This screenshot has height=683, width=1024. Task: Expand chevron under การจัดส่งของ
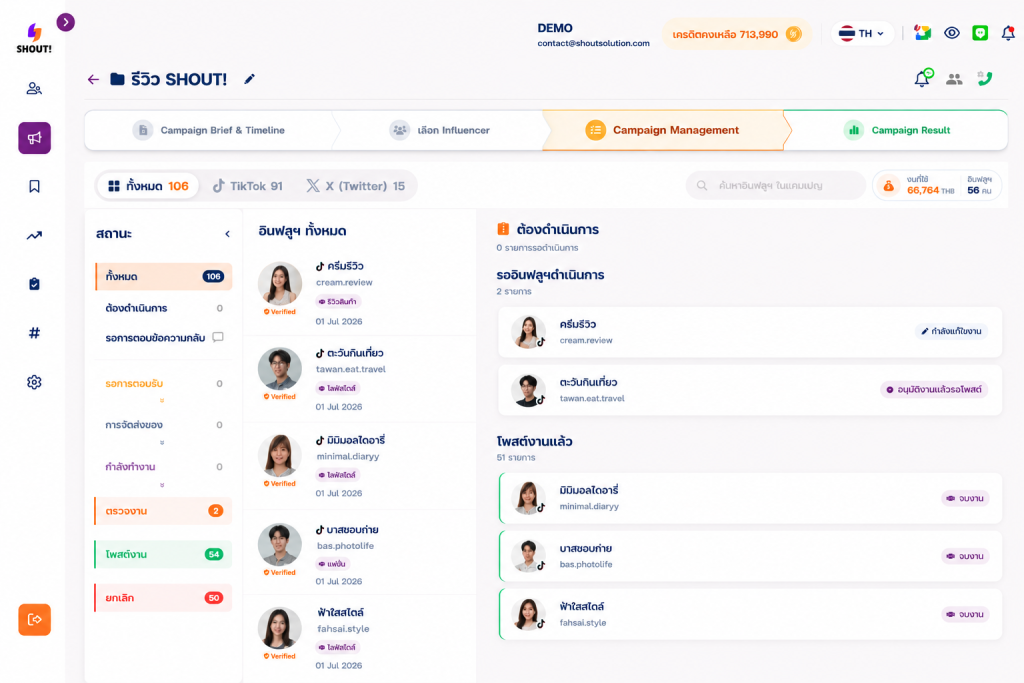pos(162,443)
